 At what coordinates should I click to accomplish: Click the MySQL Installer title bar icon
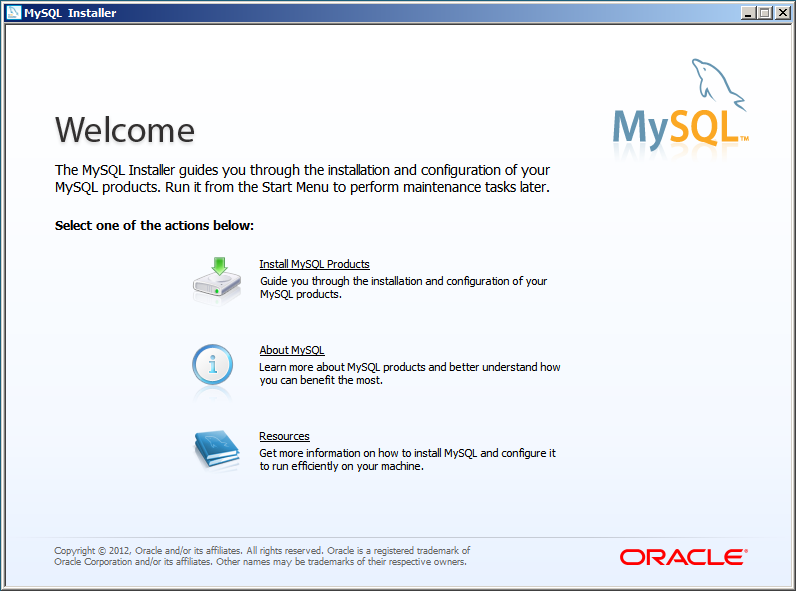pyautogui.click(x=14, y=12)
